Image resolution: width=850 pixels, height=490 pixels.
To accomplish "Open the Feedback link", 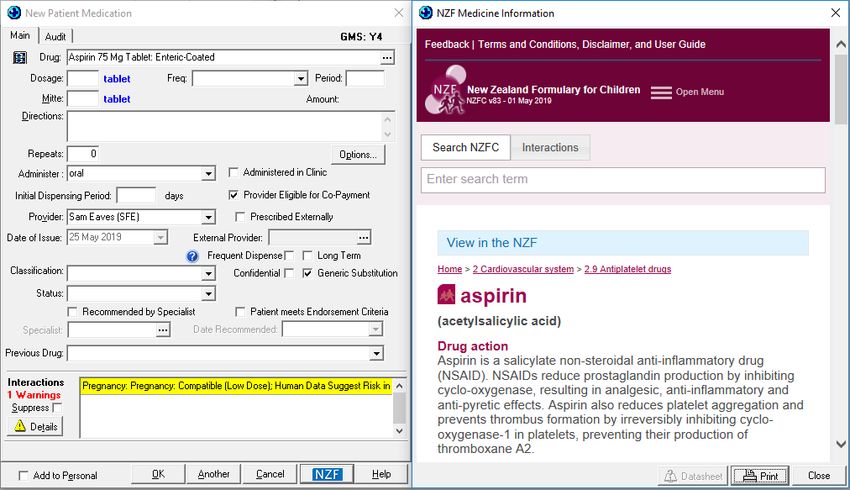I will pos(447,44).
